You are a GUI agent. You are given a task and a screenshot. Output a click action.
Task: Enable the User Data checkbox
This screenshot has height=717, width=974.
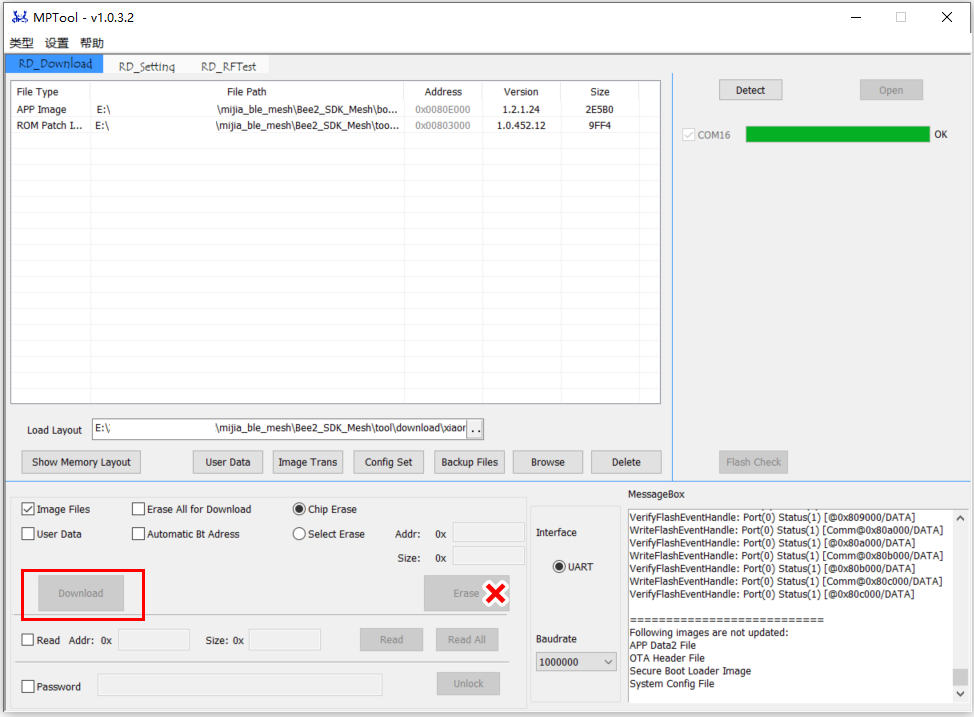pyautogui.click(x=28, y=534)
